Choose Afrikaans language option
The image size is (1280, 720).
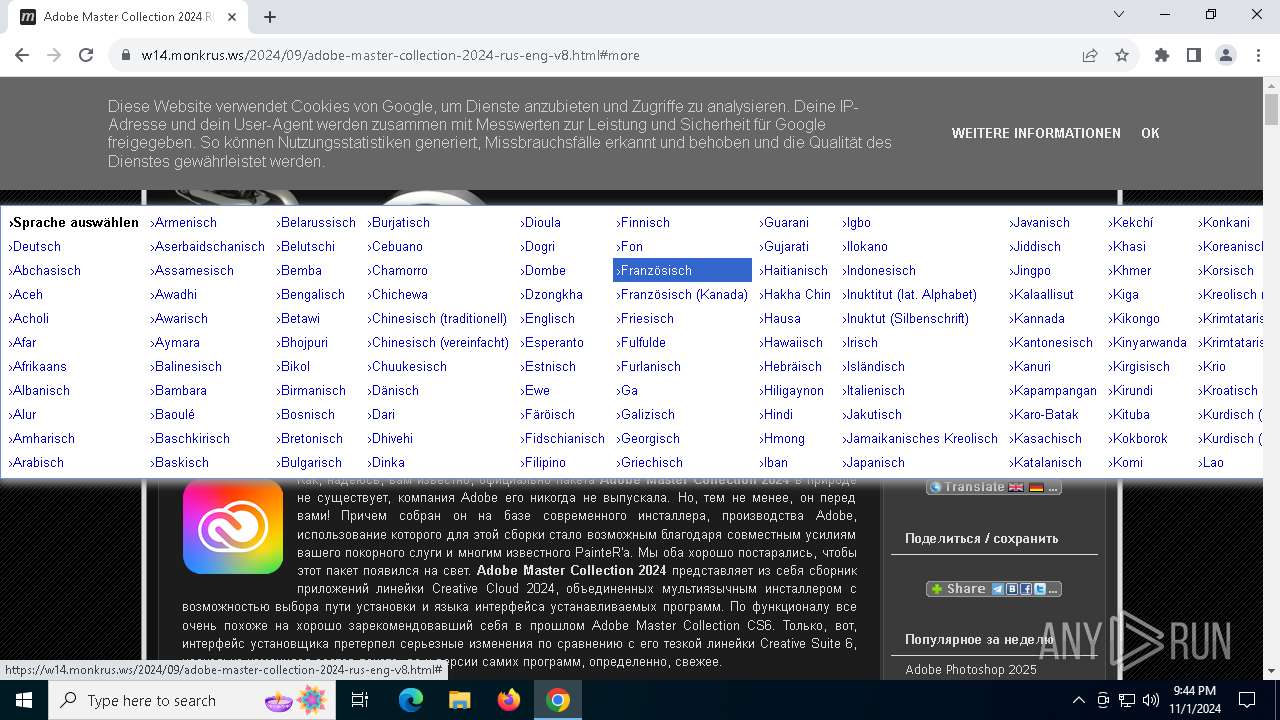coord(38,366)
